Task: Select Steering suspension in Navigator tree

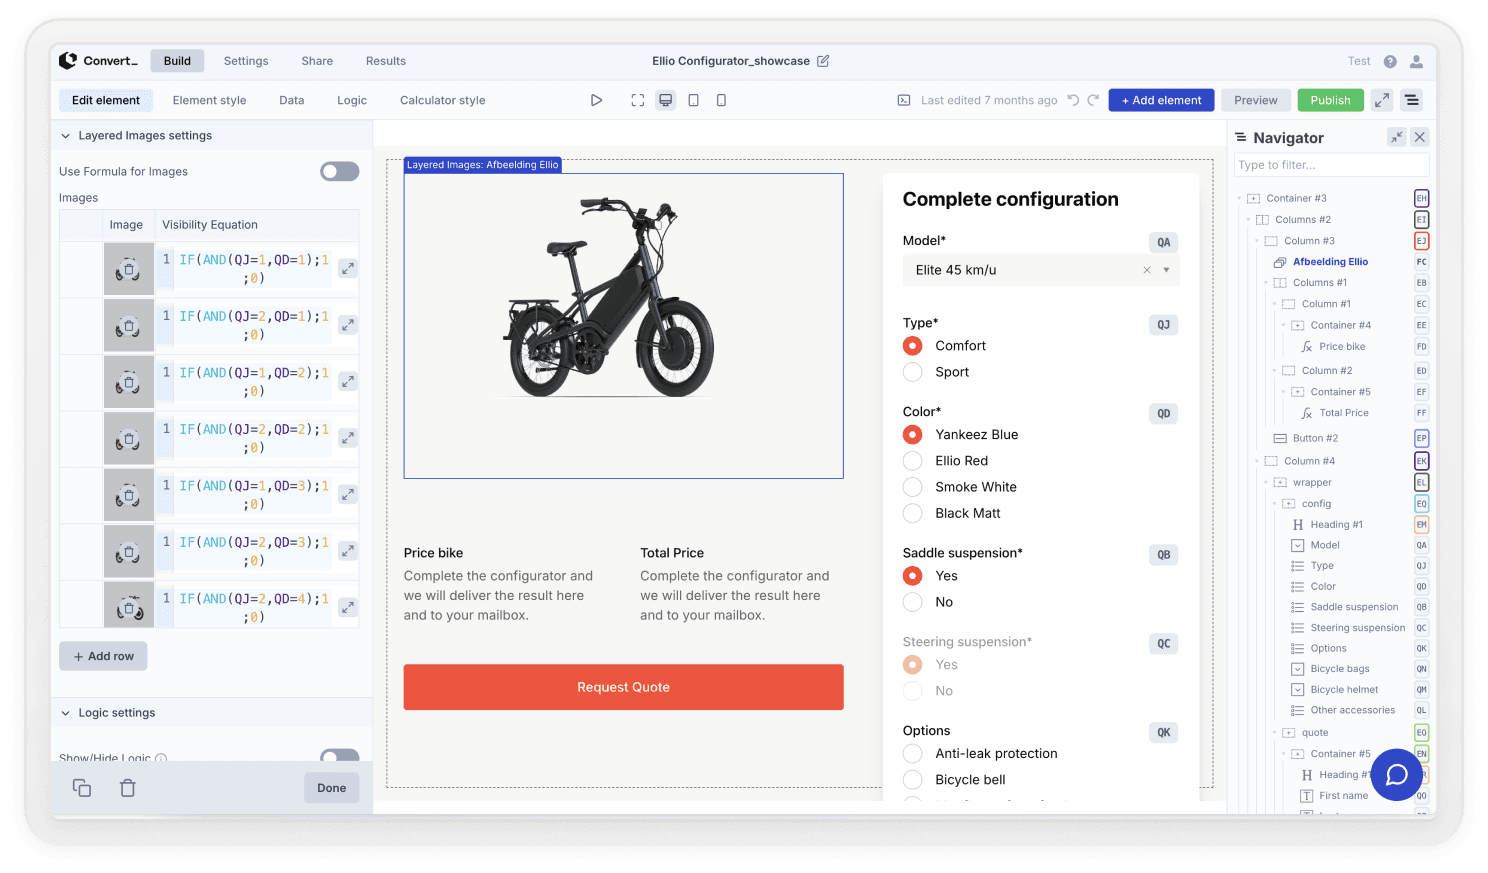Action: pos(1357,628)
